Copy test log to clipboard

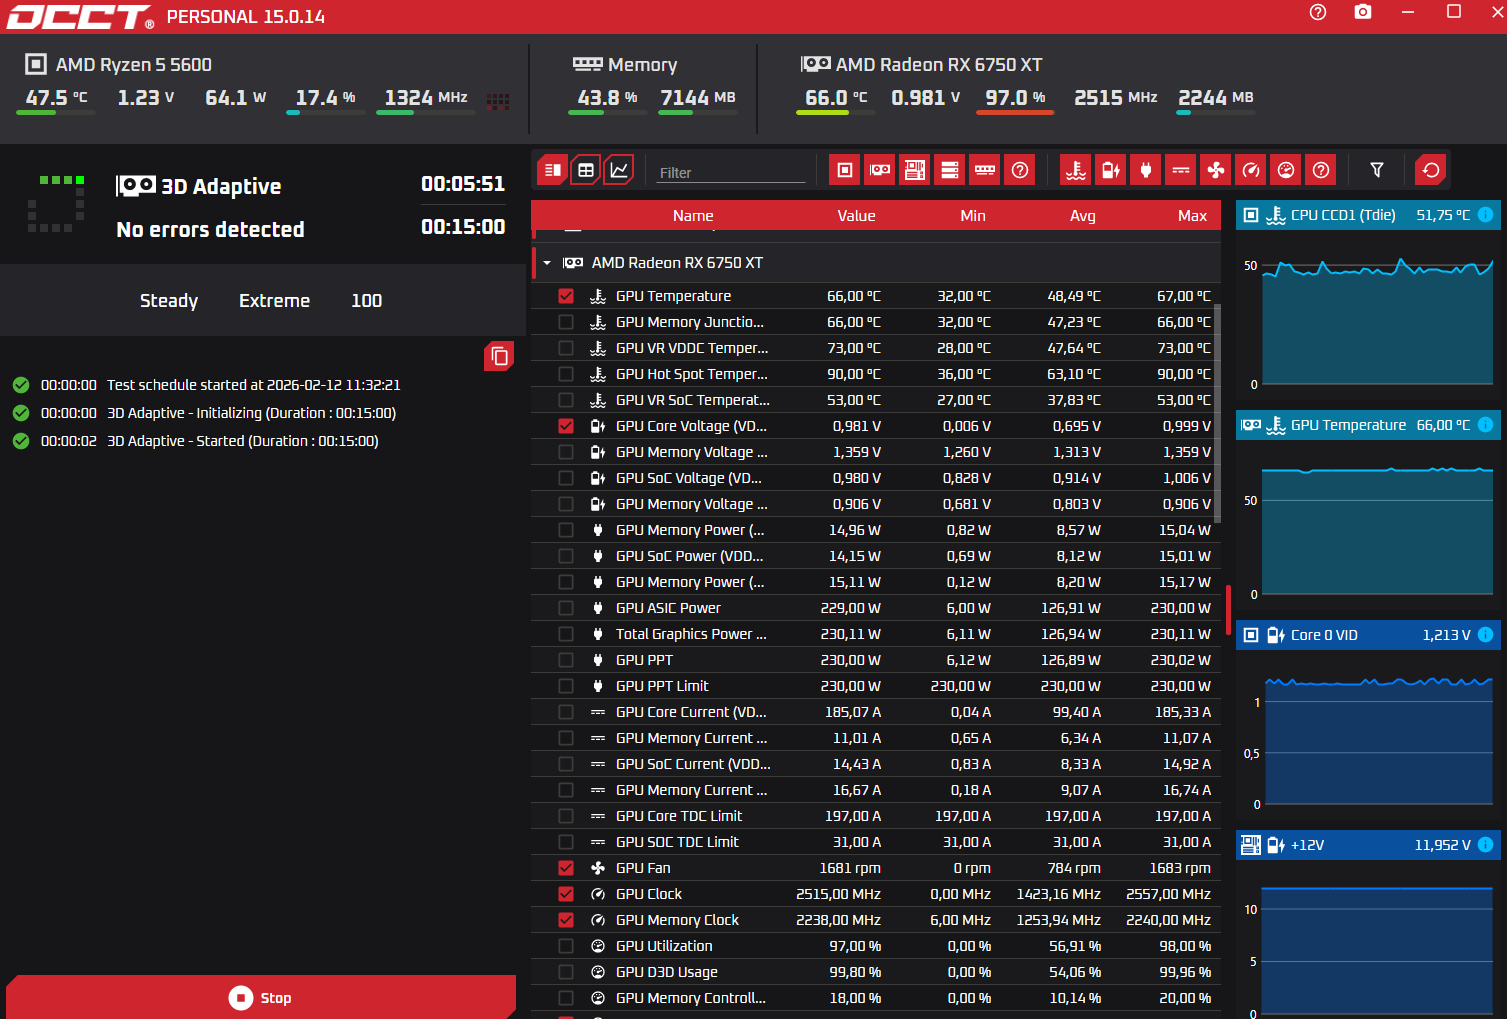pos(499,356)
